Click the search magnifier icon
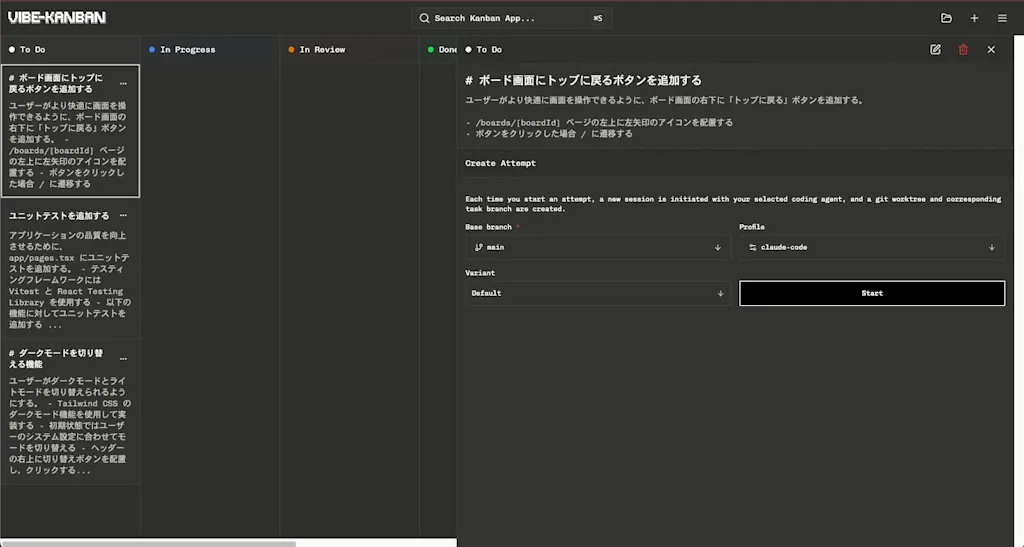 pos(424,18)
